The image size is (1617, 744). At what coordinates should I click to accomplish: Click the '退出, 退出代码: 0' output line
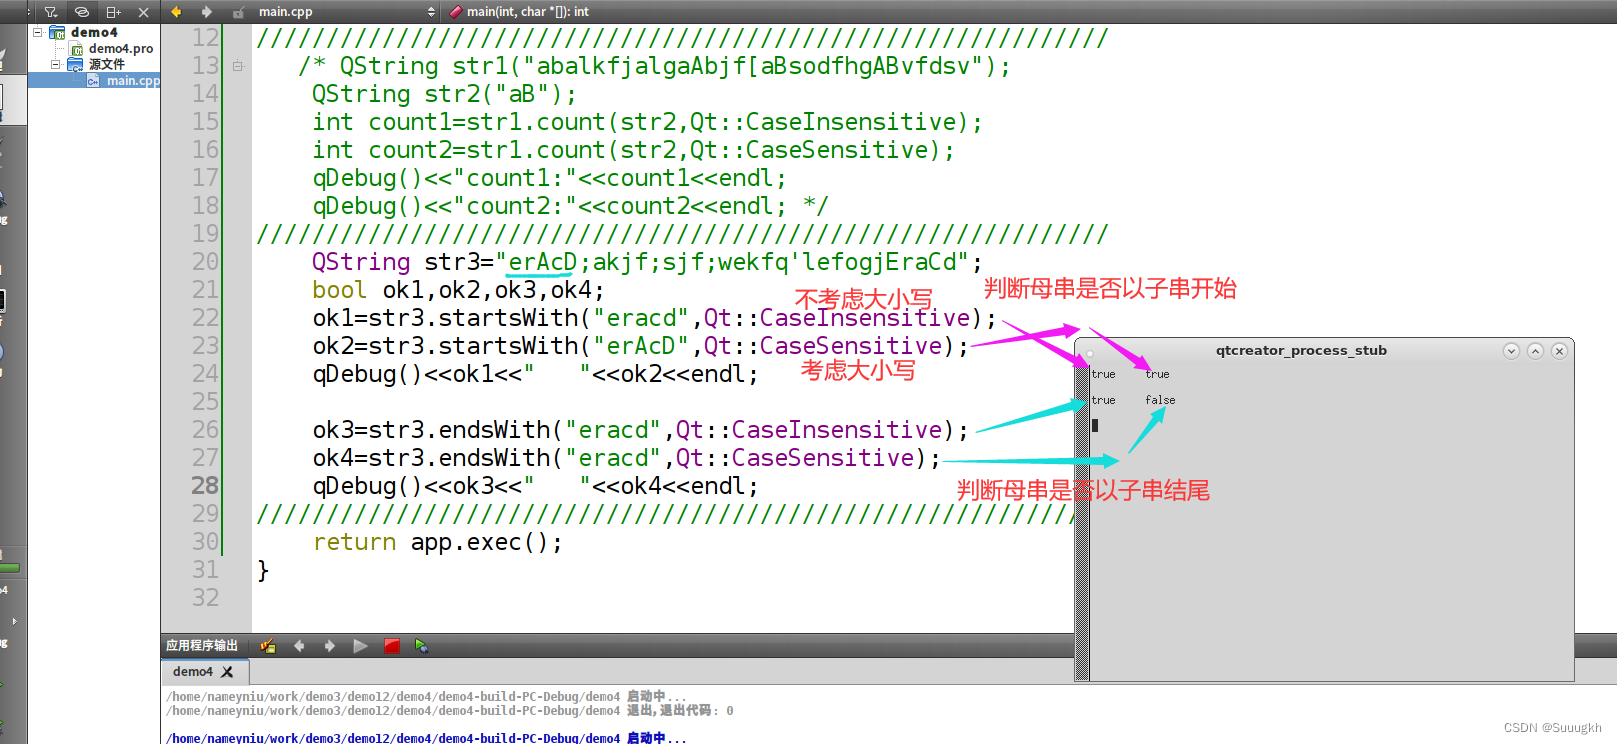[450, 711]
